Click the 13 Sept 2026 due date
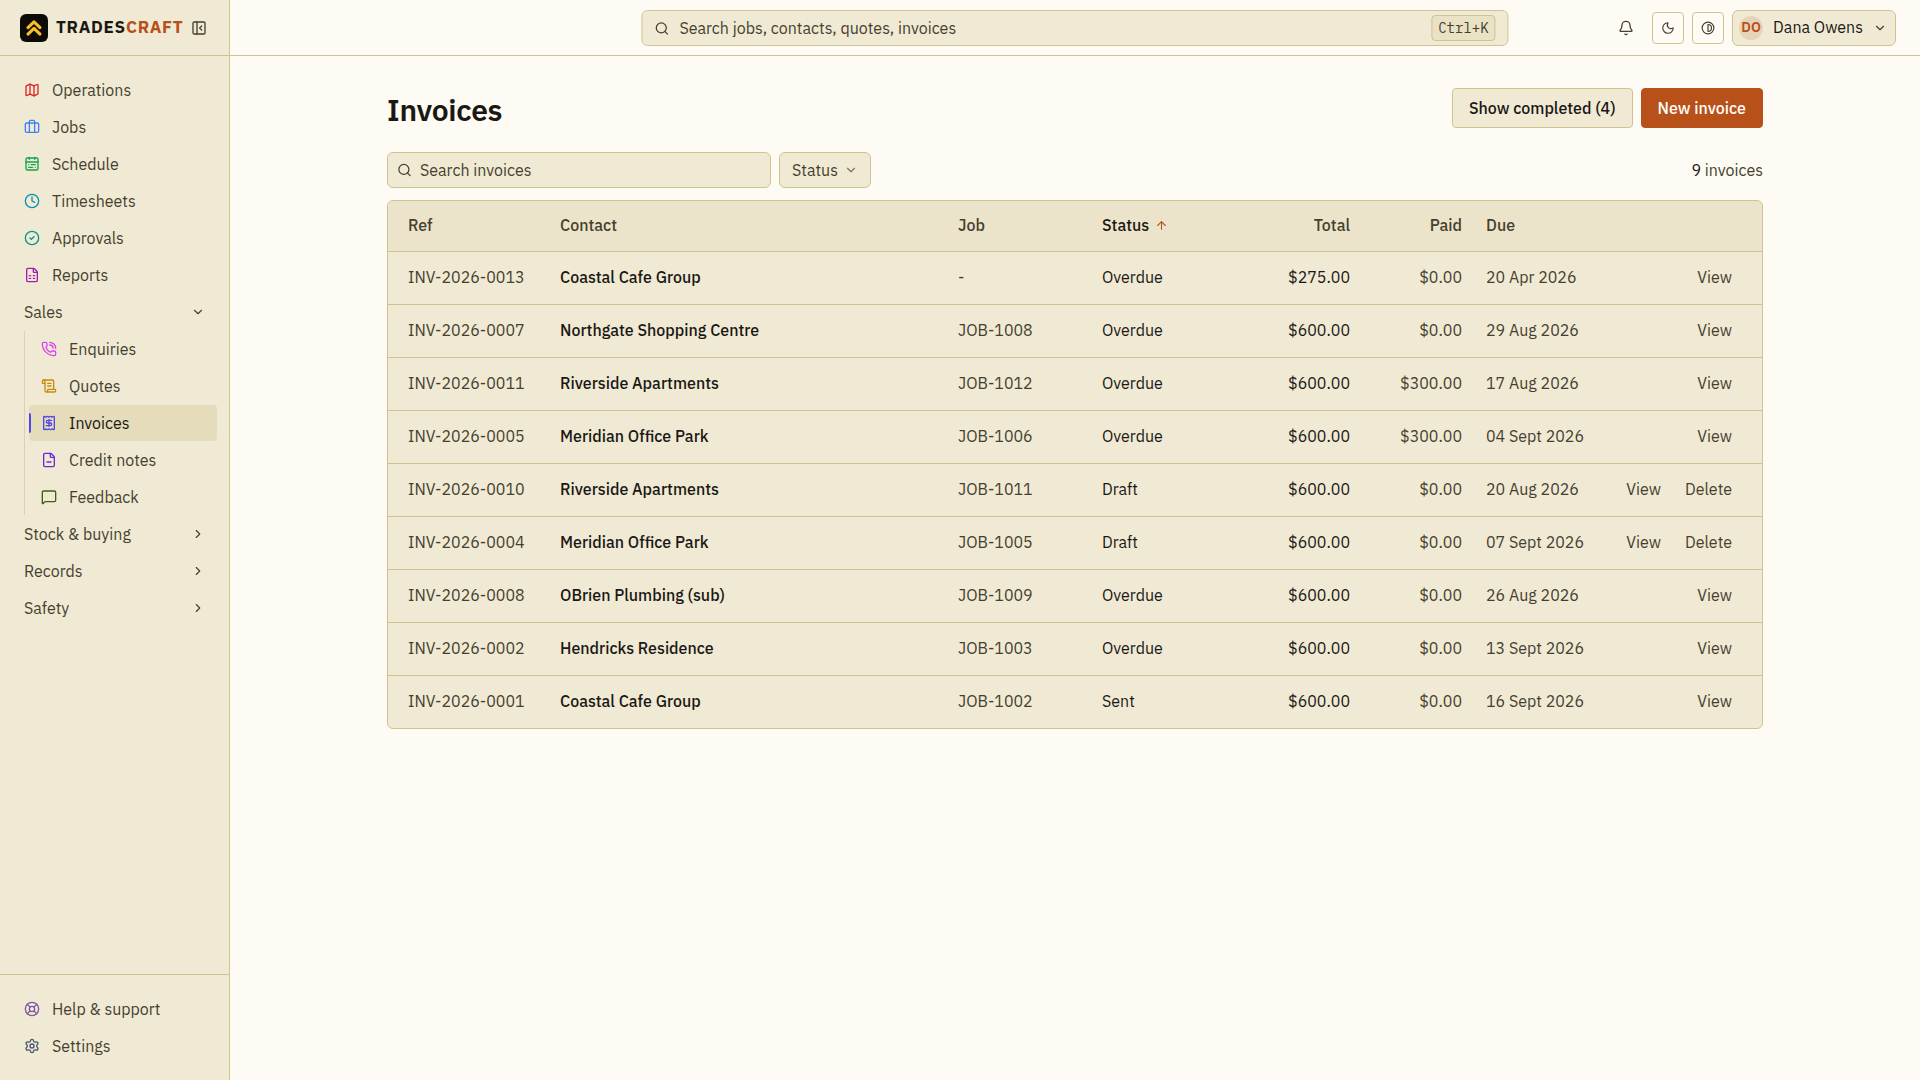Image resolution: width=1920 pixels, height=1080 pixels. click(1534, 648)
